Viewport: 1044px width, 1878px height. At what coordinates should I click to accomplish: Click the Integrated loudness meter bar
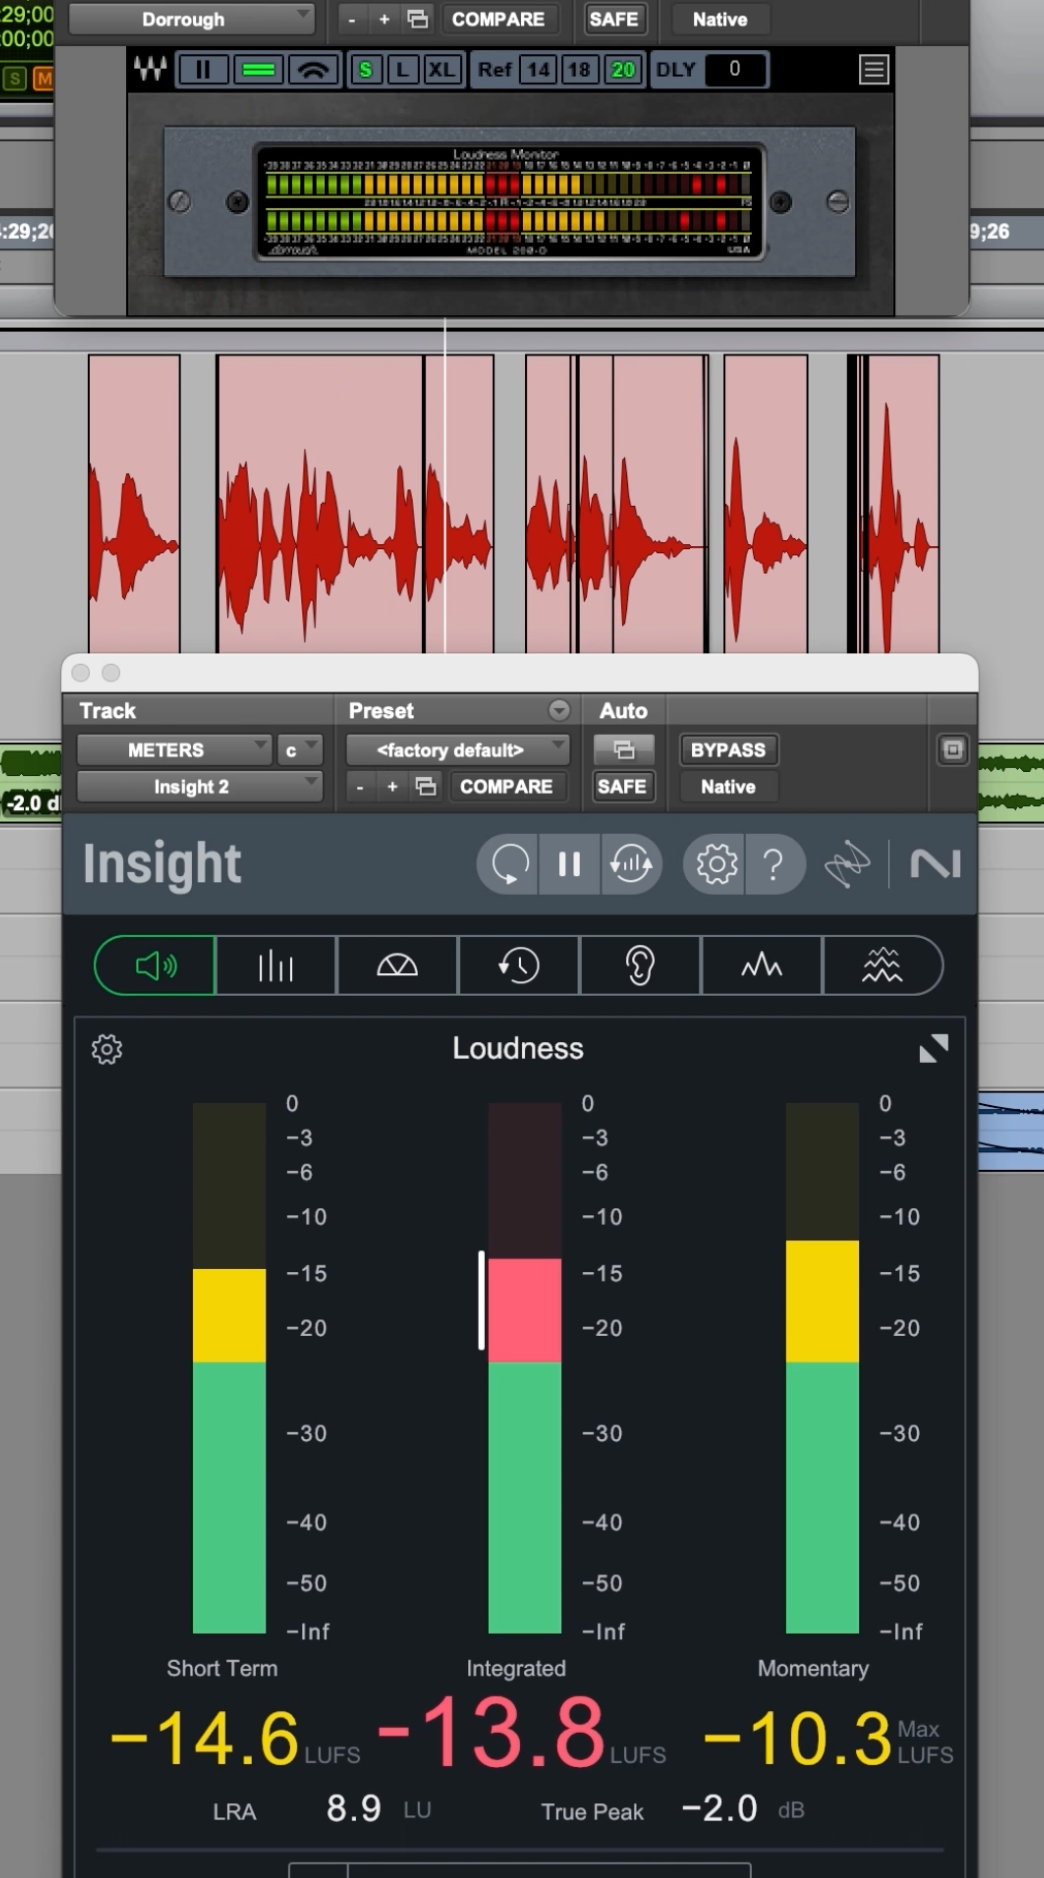tap(525, 1368)
